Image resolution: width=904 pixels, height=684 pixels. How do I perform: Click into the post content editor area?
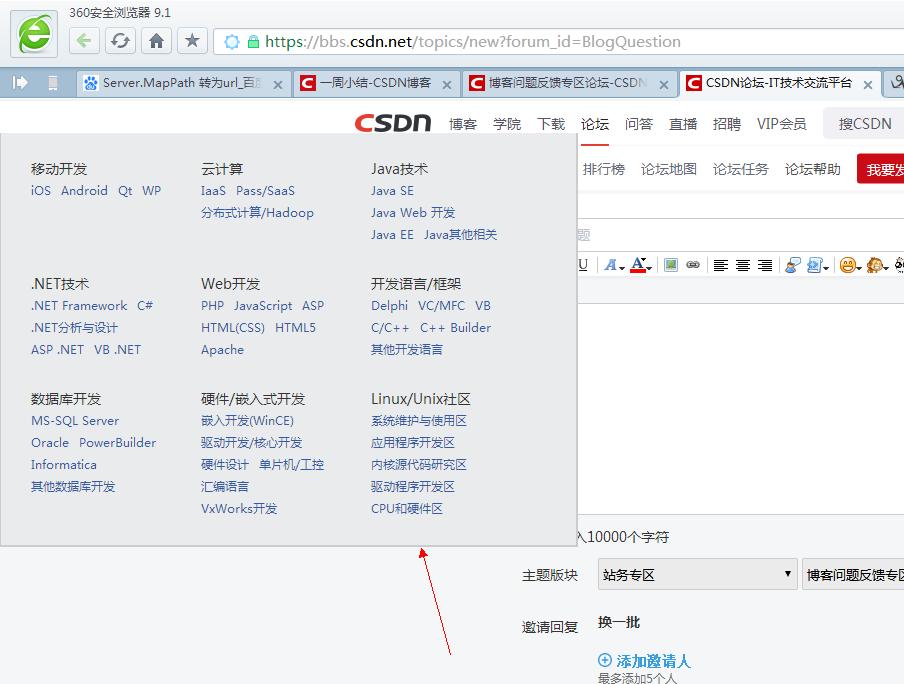coord(740,408)
